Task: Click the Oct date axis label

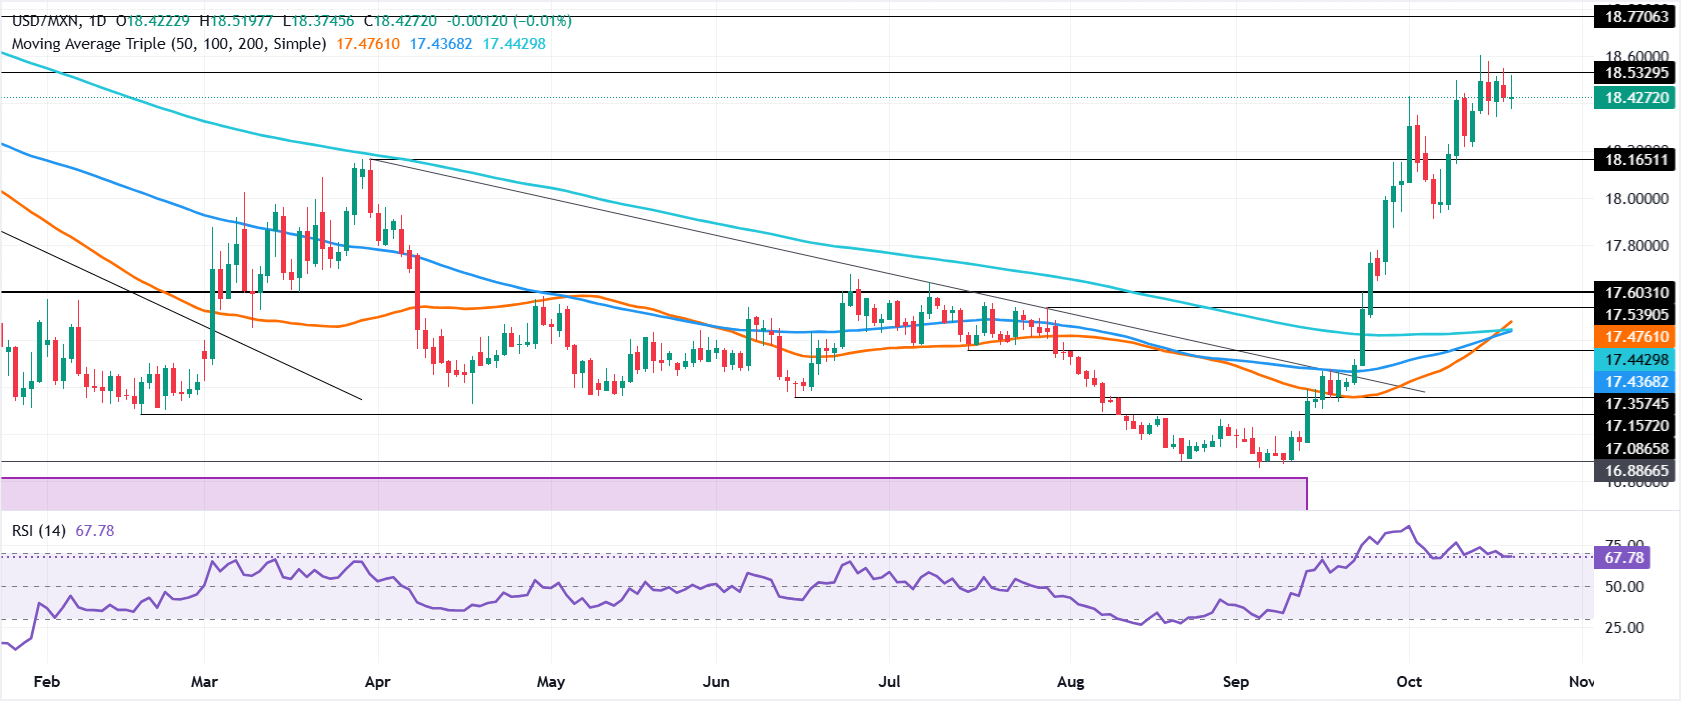Action: (1409, 682)
